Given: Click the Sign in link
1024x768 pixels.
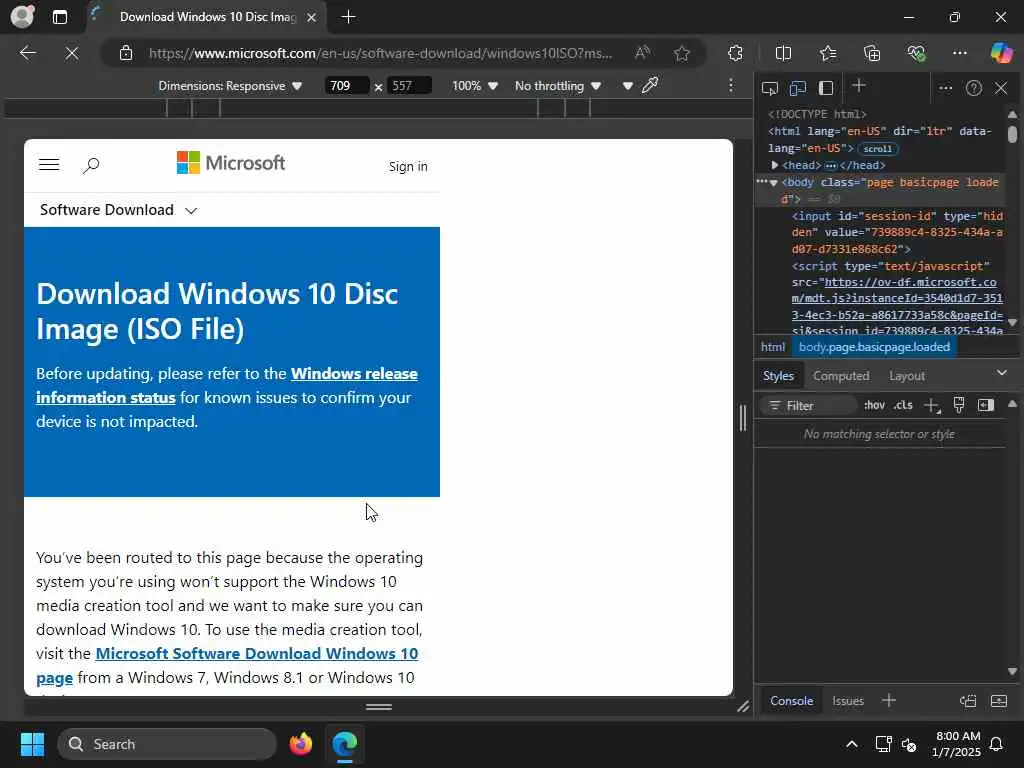Looking at the screenshot, I should pos(408,167).
